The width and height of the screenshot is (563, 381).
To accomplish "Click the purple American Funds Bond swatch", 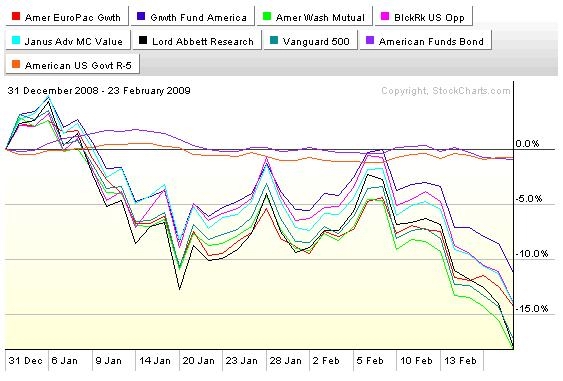I will [x=370, y=40].
